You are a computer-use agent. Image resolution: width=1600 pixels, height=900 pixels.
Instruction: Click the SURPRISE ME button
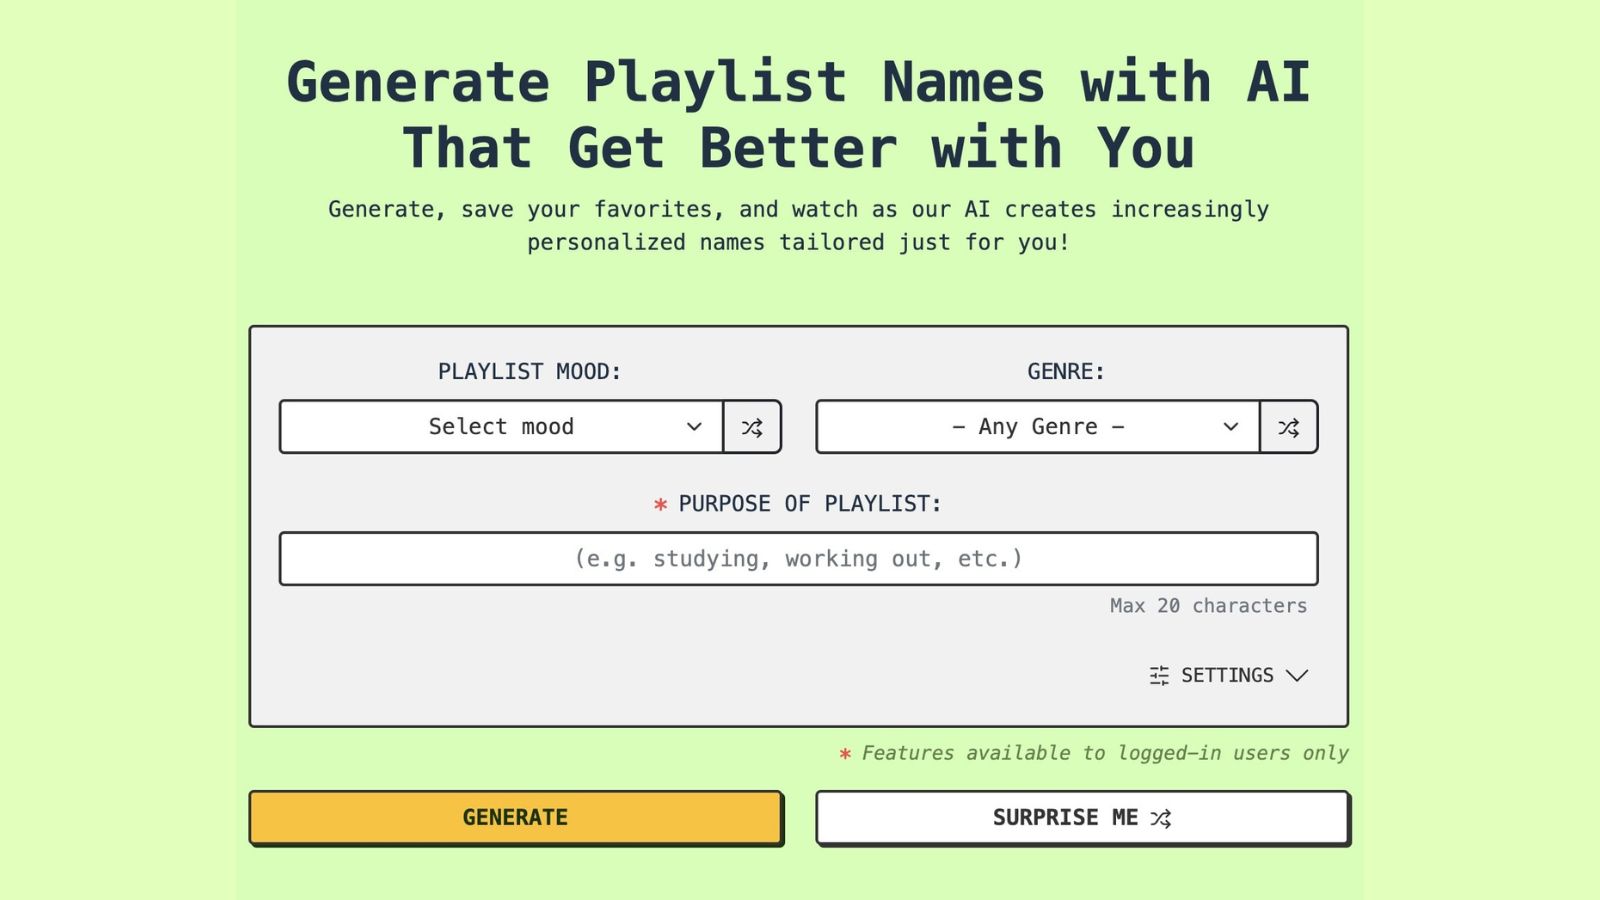tap(1083, 817)
